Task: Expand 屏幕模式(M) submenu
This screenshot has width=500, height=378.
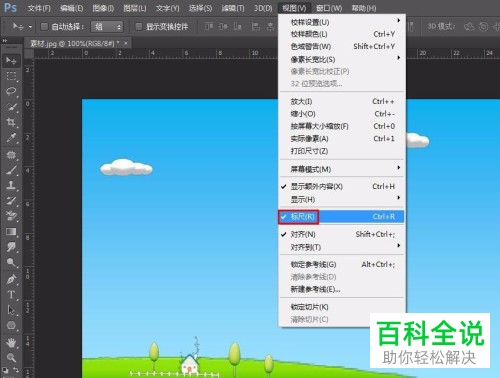Action: coord(342,169)
